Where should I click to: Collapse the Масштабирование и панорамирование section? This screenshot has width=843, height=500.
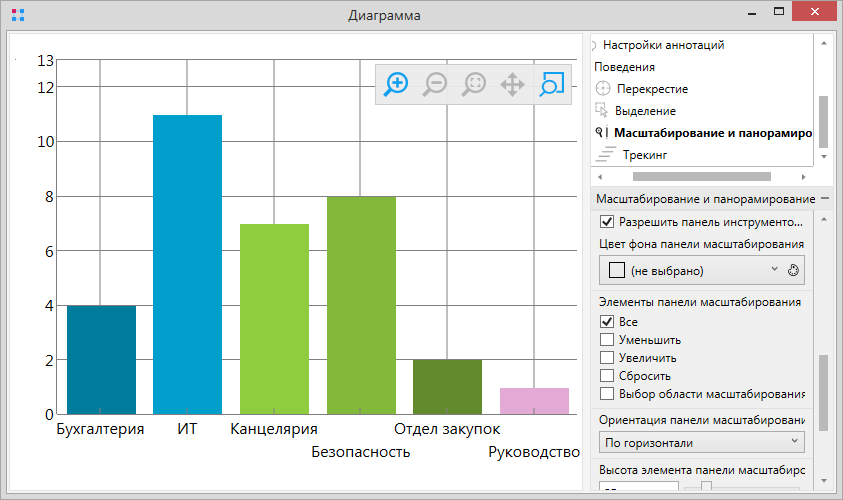(825, 199)
